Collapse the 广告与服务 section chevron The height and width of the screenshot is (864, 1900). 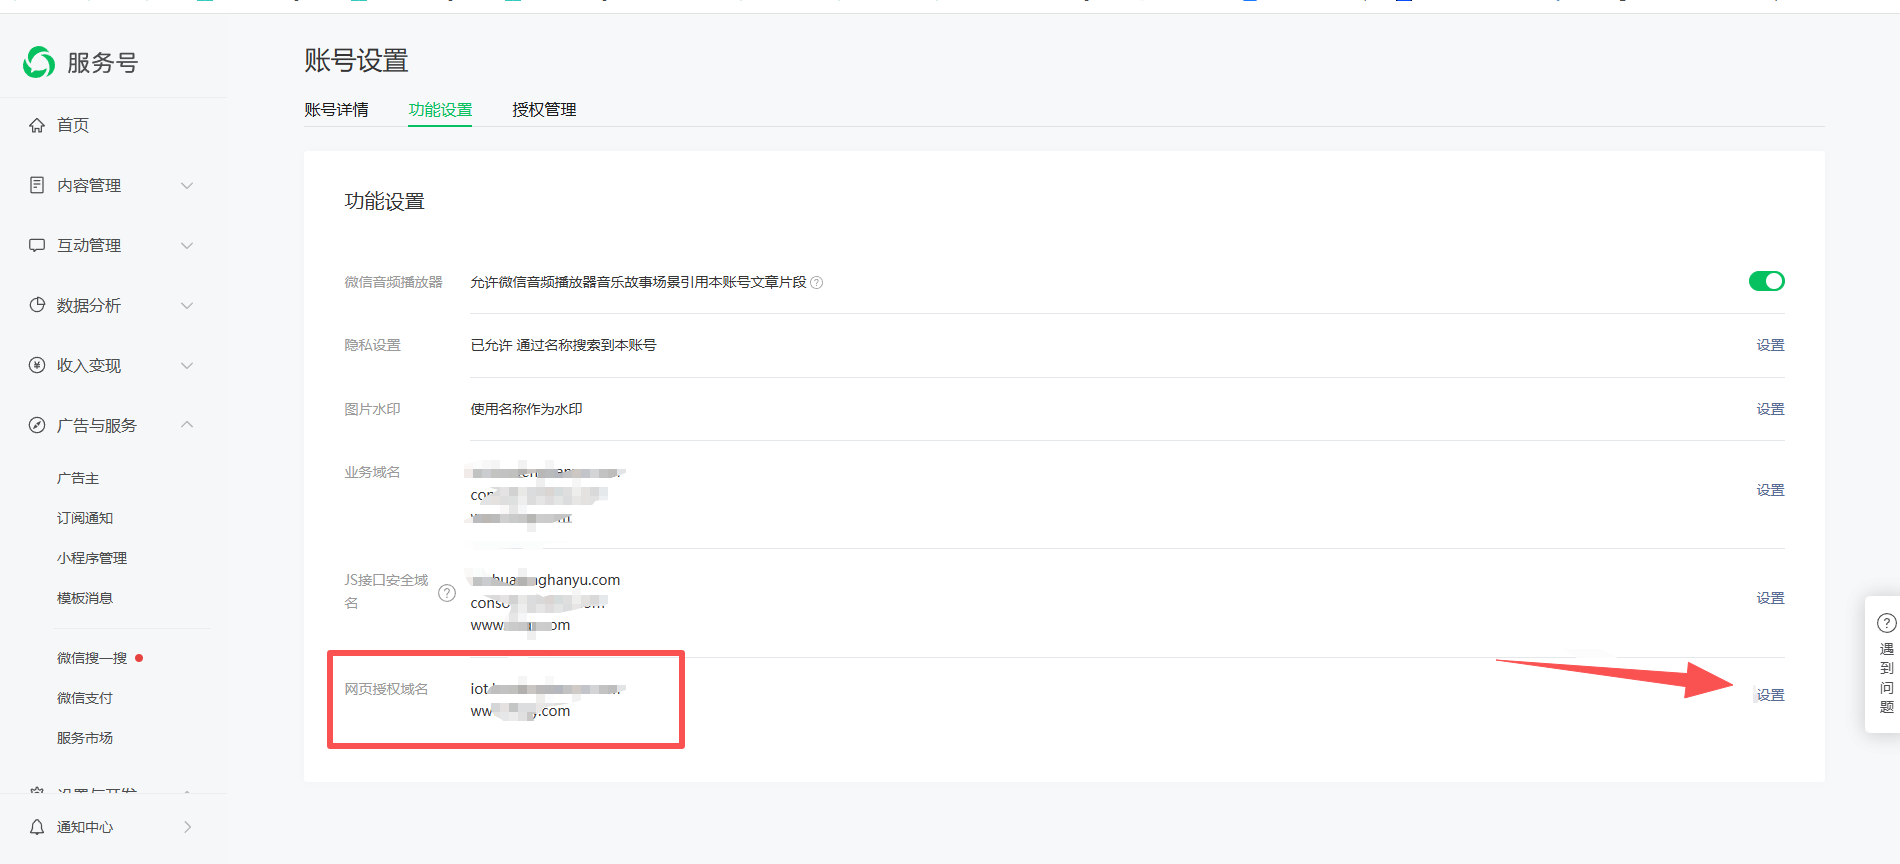point(187,425)
